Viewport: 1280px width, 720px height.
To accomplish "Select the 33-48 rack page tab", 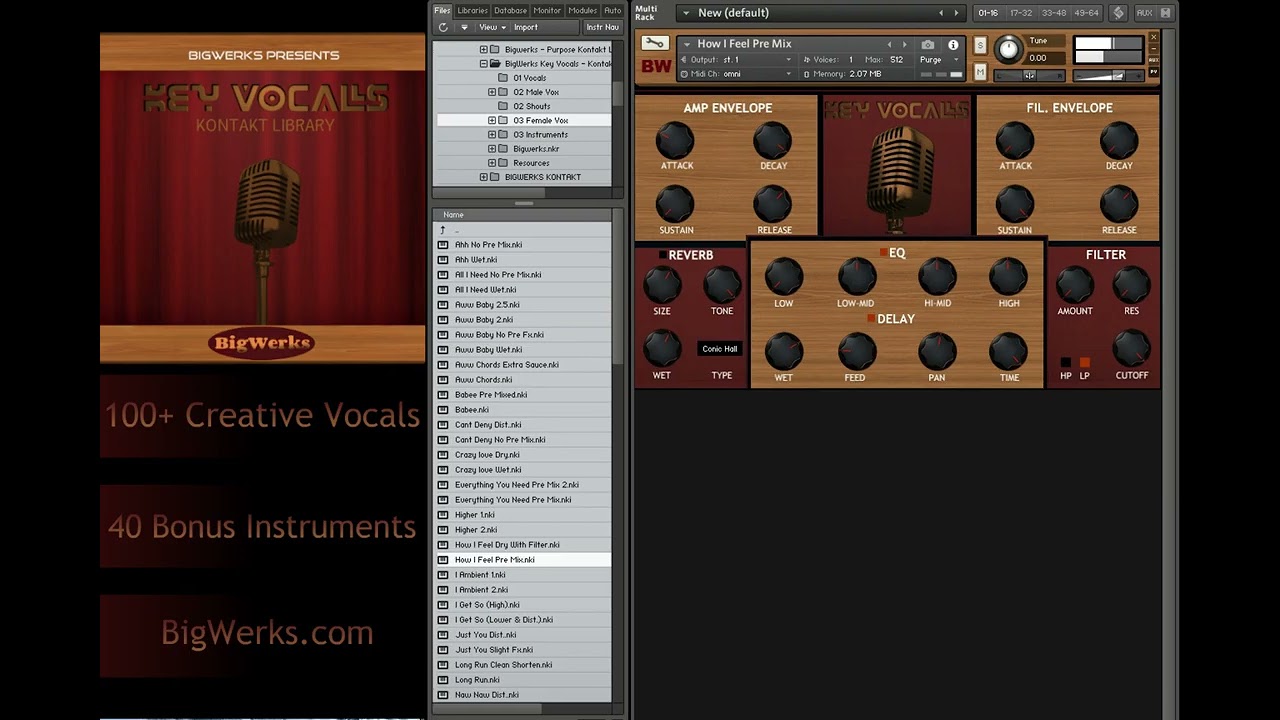I will pos(1053,13).
